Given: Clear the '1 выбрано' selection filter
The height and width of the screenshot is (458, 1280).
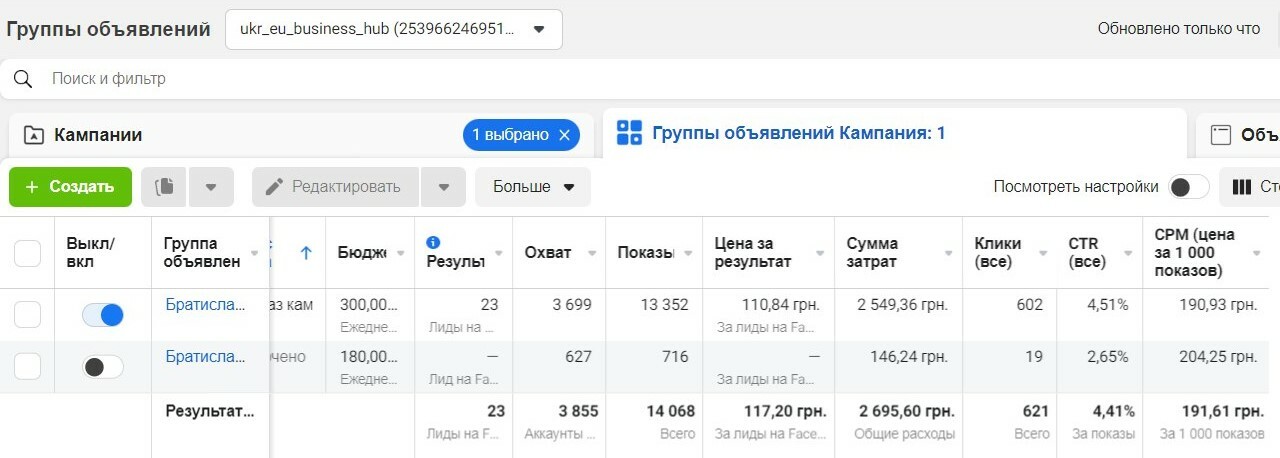Looking at the screenshot, I should [564, 135].
